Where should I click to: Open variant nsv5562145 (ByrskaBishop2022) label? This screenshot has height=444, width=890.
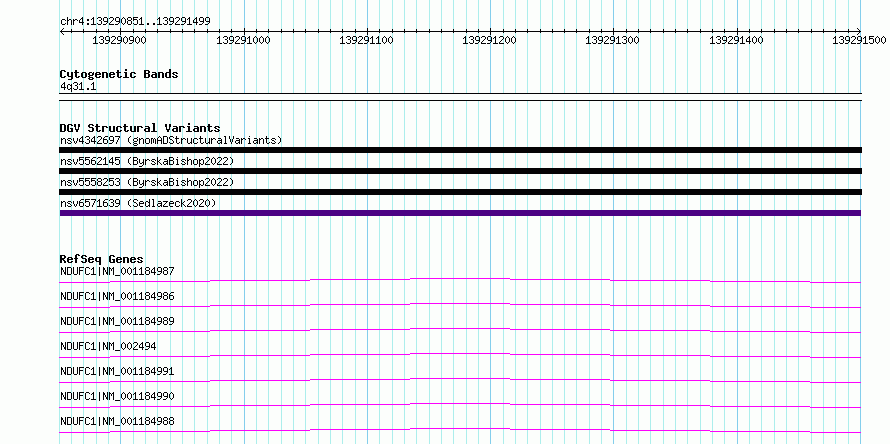click(x=147, y=161)
